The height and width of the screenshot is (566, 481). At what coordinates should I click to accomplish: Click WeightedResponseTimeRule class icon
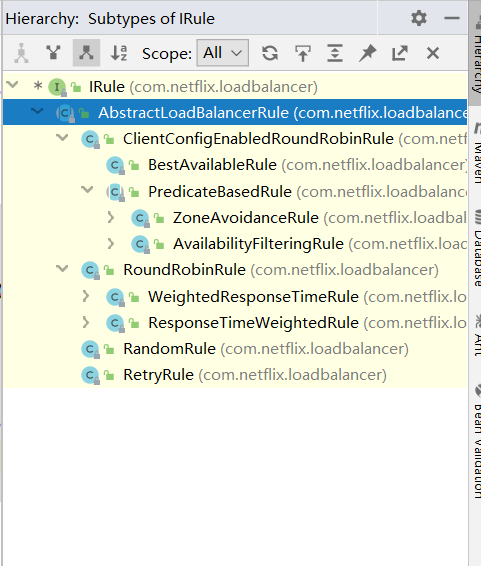tap(115, 297)
